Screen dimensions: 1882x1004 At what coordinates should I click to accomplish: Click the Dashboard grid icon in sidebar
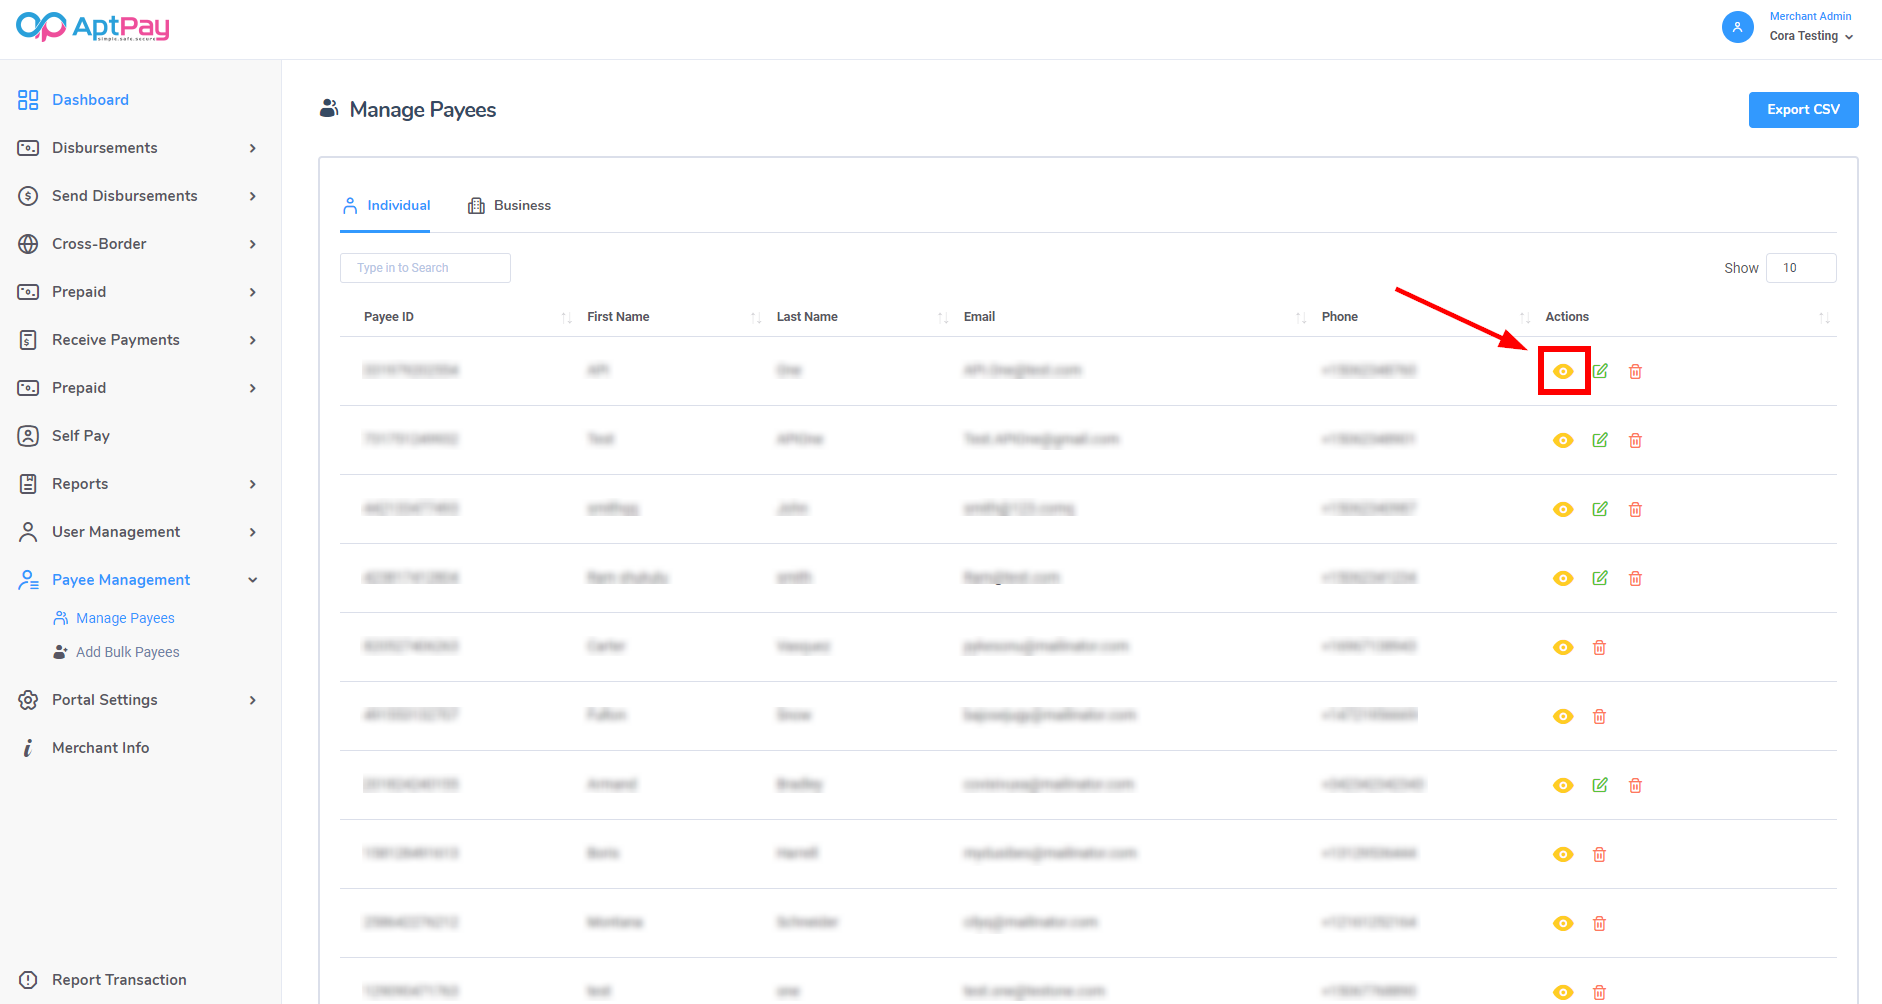pyautogui.click(x=28, y=100)
